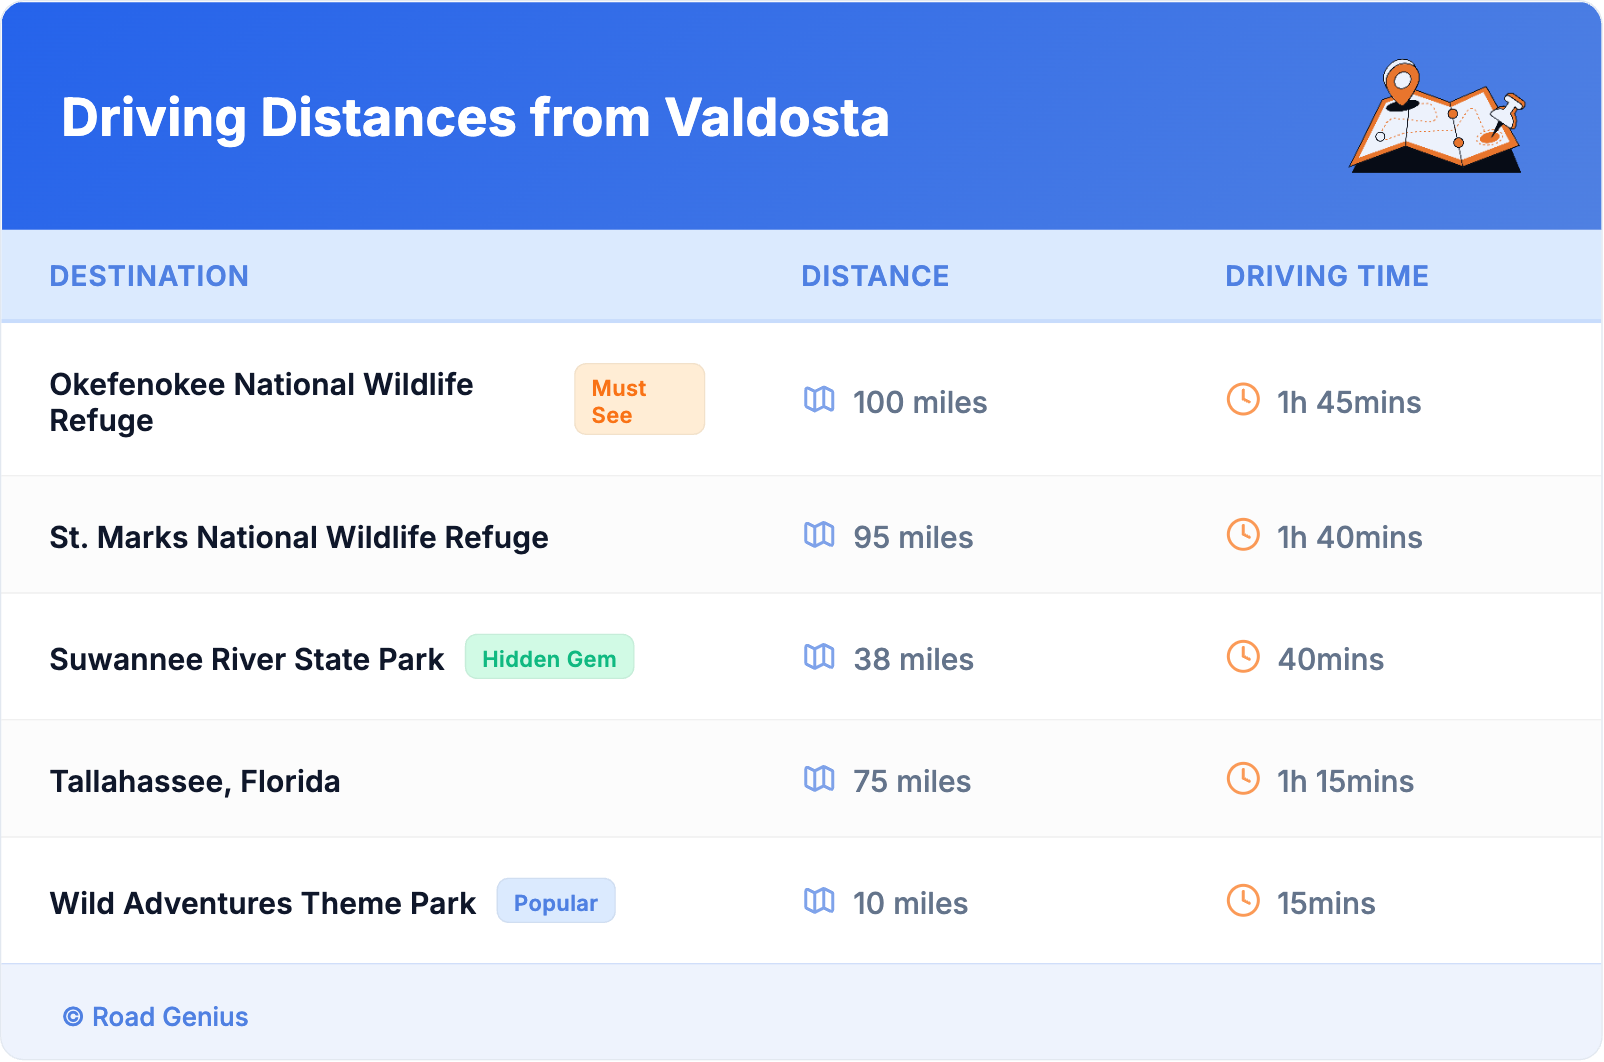Image resolution: width=1604 pixels, height=1062 pixels.
Task: Select the Must See badge
Action: pos(639,400)
